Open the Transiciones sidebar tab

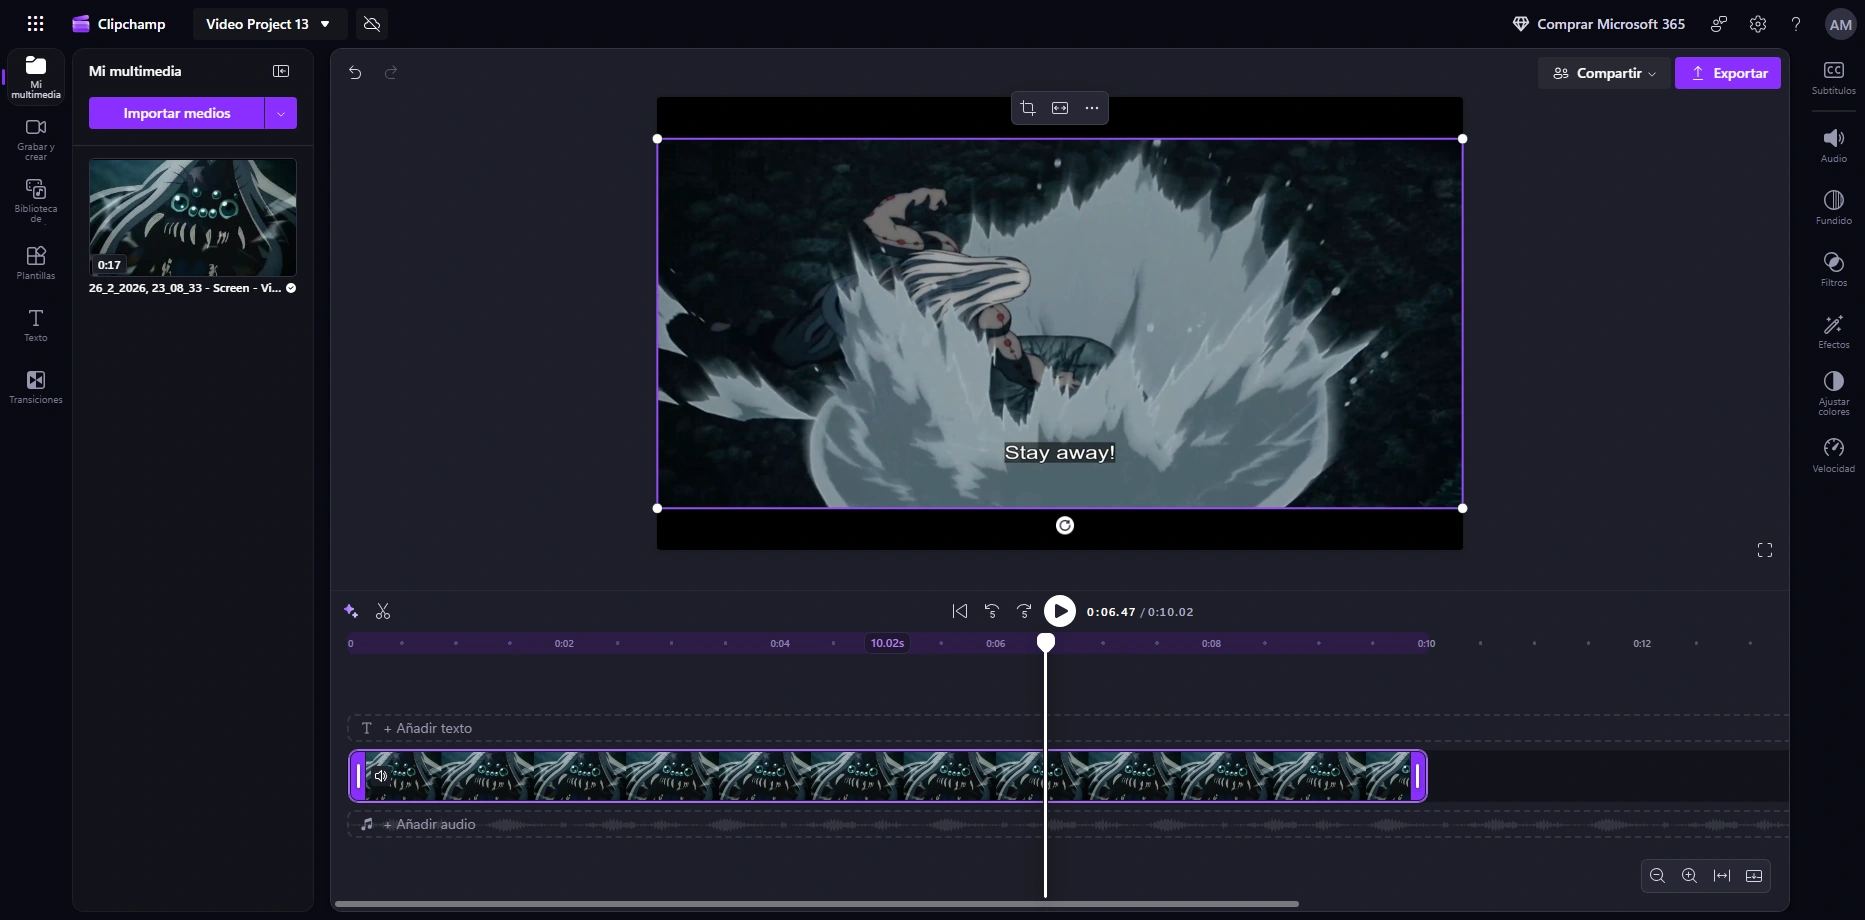click(x=36, y=387)
